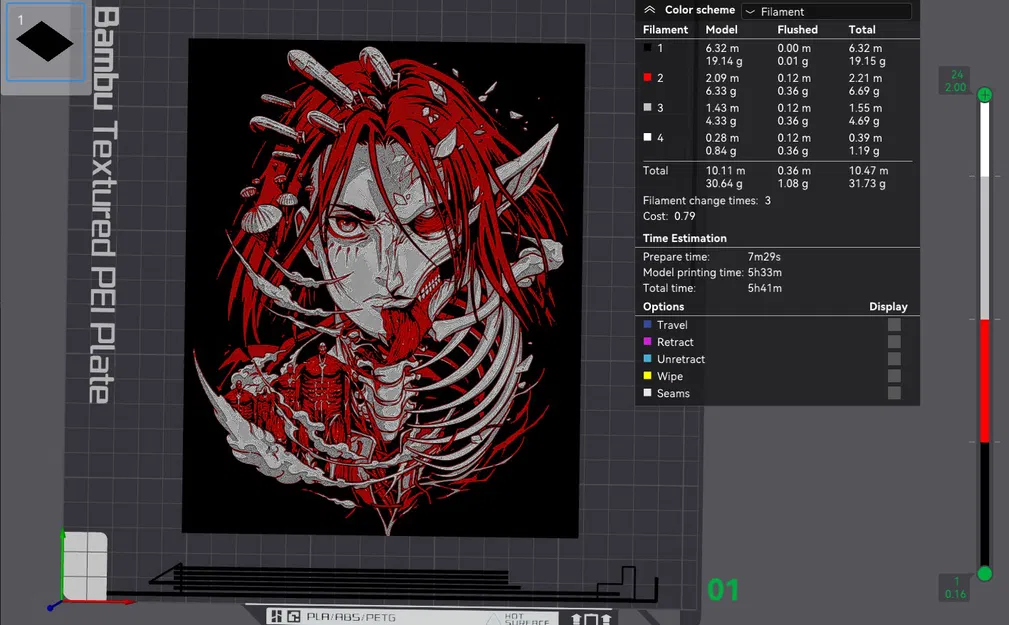Click the Wipe legend color icon
The width and height of the screenshot is (1009, 625).
tap(649, 375)
